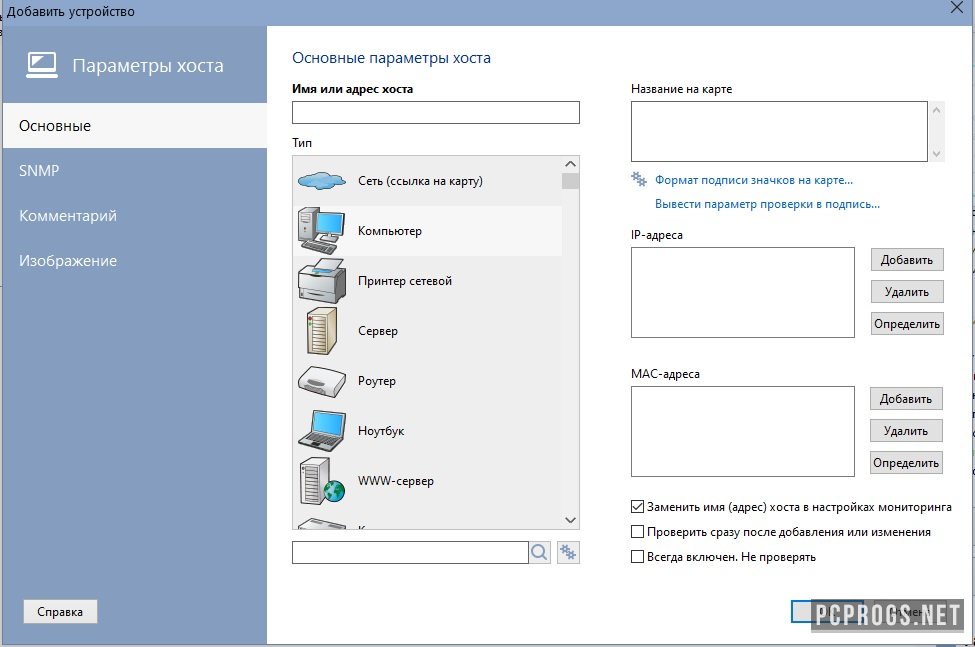Uncheck Заменить имя (адрес) хоста checkbox
The height and width of the screenshot is (647, 975).
638,507
